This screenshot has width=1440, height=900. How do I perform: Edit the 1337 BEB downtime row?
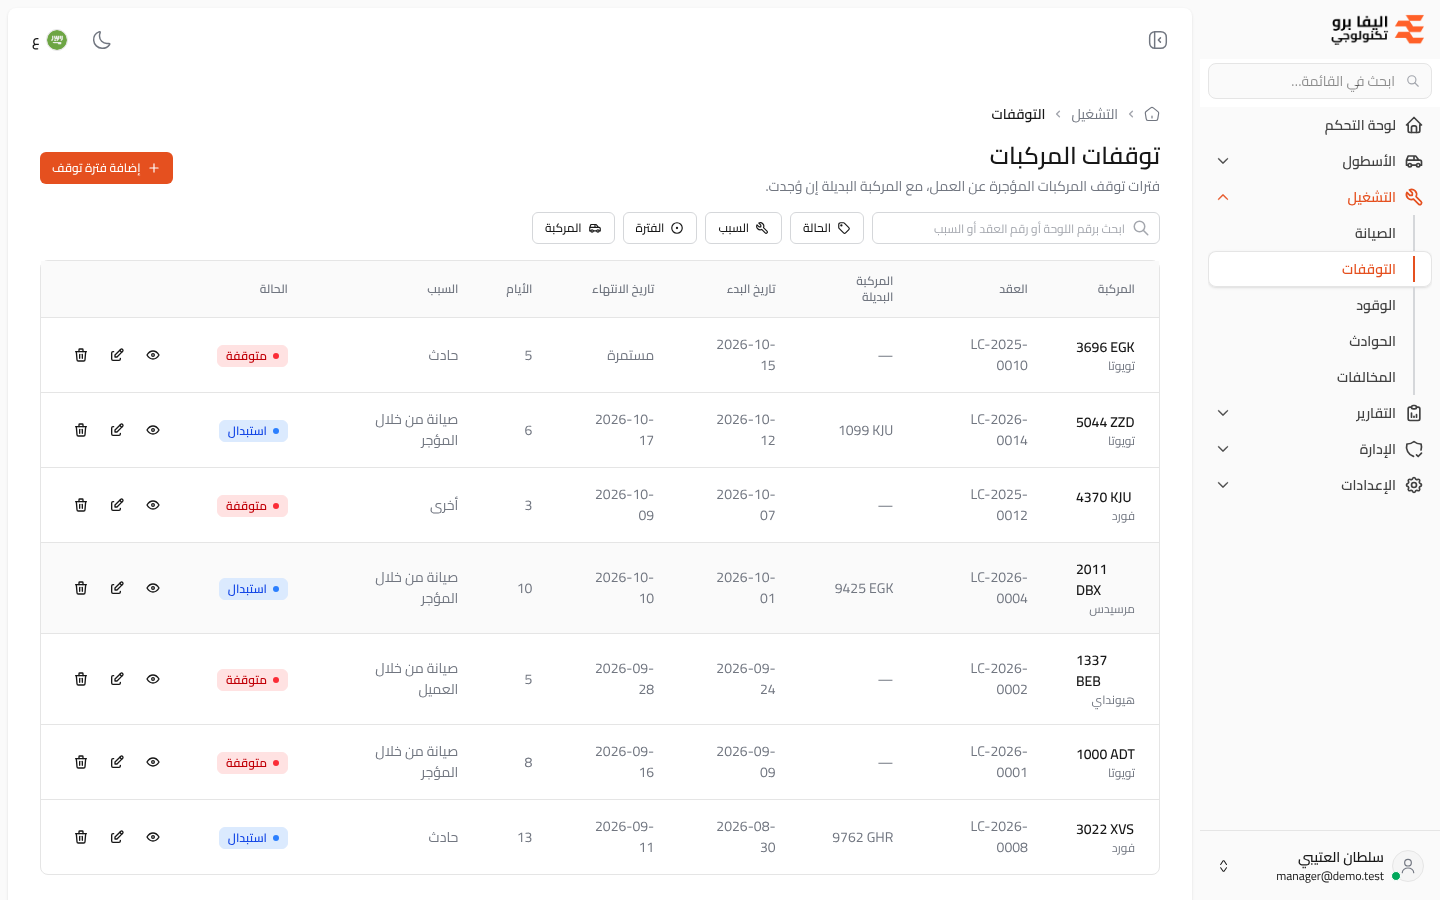tap(117, 679)
